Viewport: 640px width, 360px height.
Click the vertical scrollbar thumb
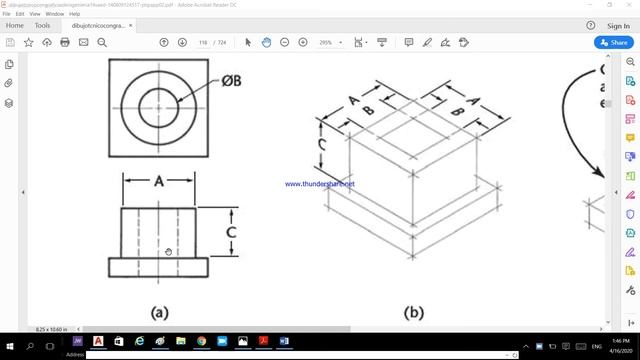pos(609,104)
